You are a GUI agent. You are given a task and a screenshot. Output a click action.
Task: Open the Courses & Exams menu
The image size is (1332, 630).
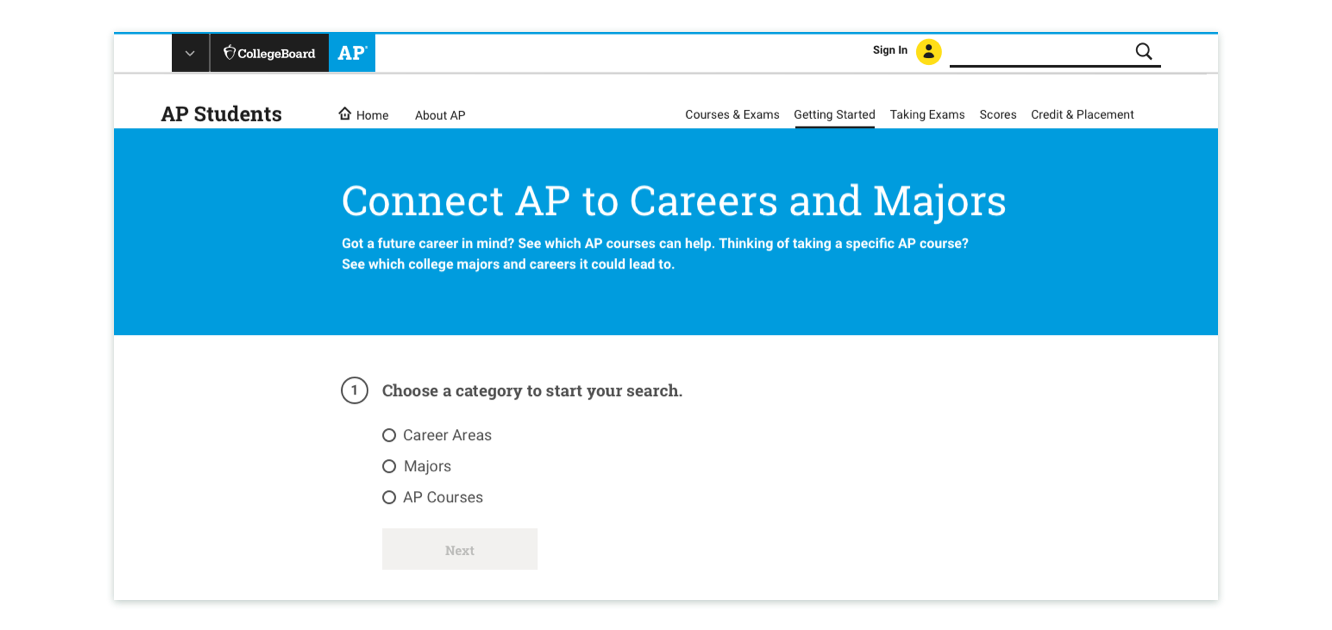tap(732, 115)
